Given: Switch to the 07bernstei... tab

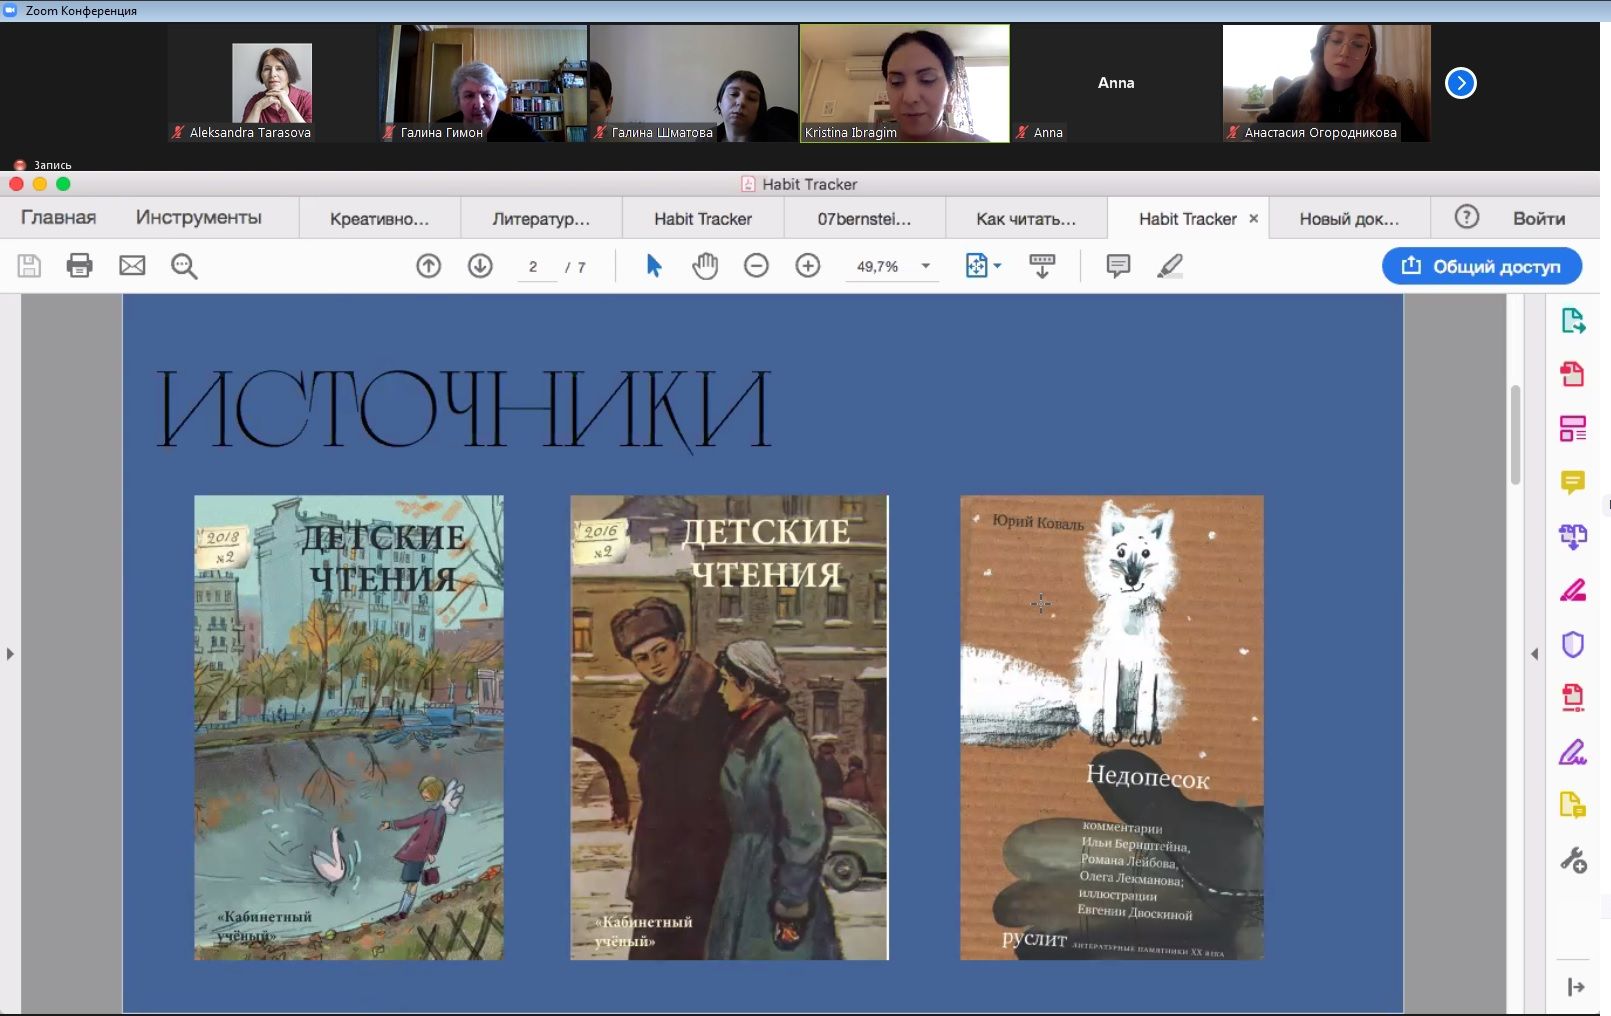Looking at the screenshot, I should tap(864, 219).
